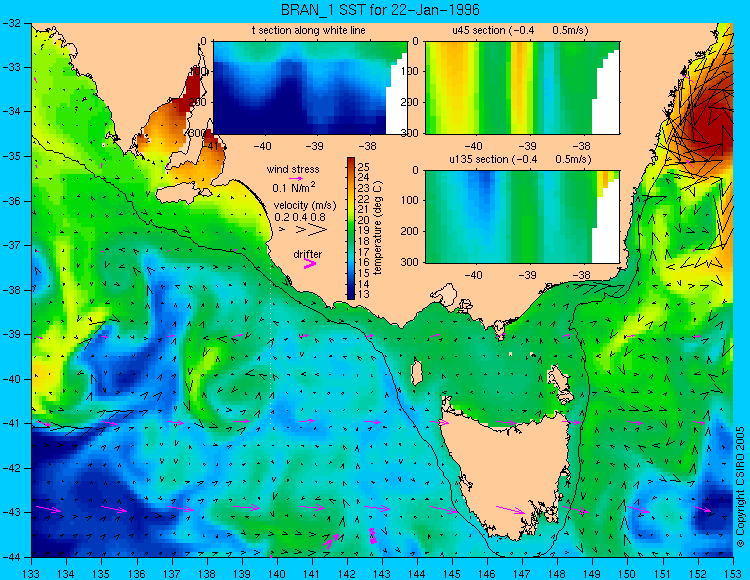Click latitude axis label -43

[x=11, y=513]
